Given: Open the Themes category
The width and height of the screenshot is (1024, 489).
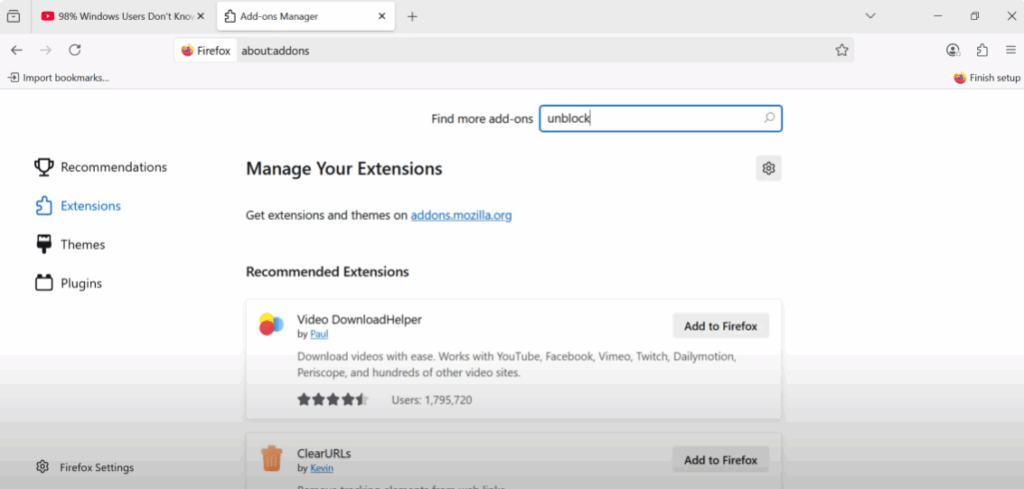Looking at the screenshot, I should tap(70, 245).
